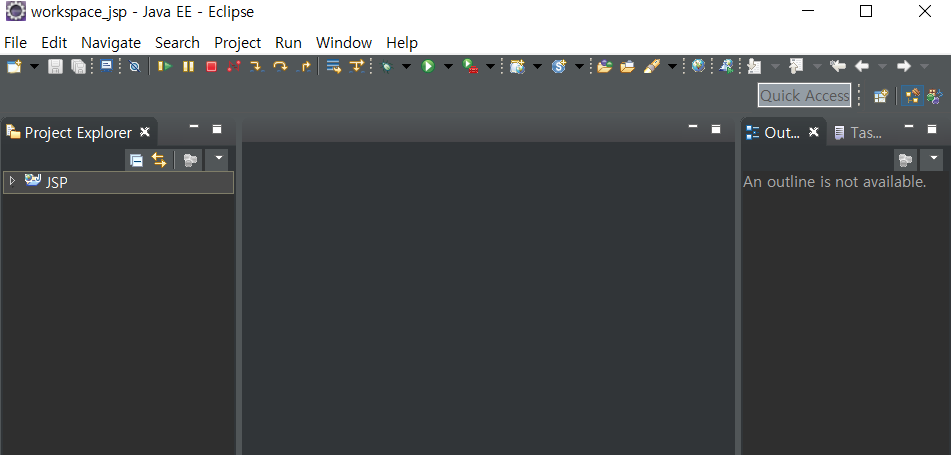Open the Project menu
This screenshot has width=951, height=455.
pos(238,42)
